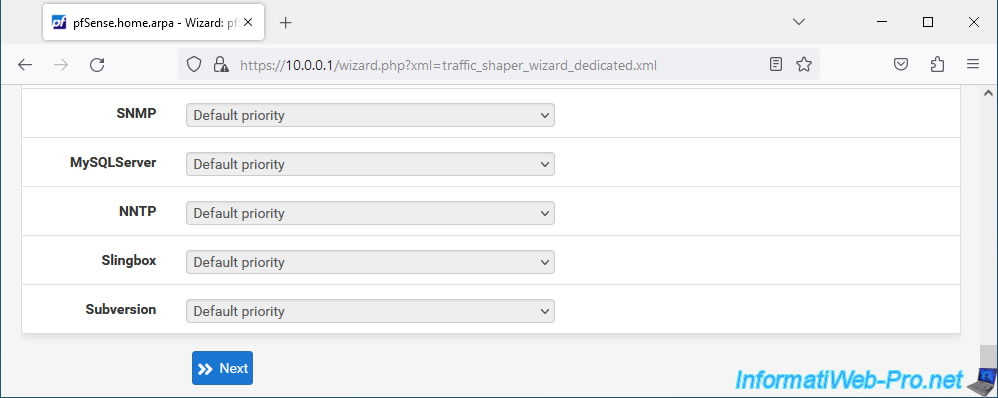Toggle reader view icon in address bar
Image resolution: width=998 pixels, height=398 pixels.
pyautogui.click(x=775, y=64)
